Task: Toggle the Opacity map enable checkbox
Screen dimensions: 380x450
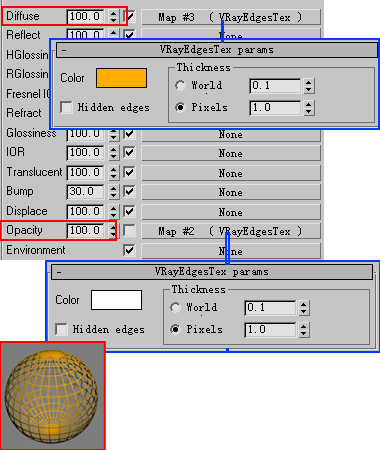Action: 129,231
